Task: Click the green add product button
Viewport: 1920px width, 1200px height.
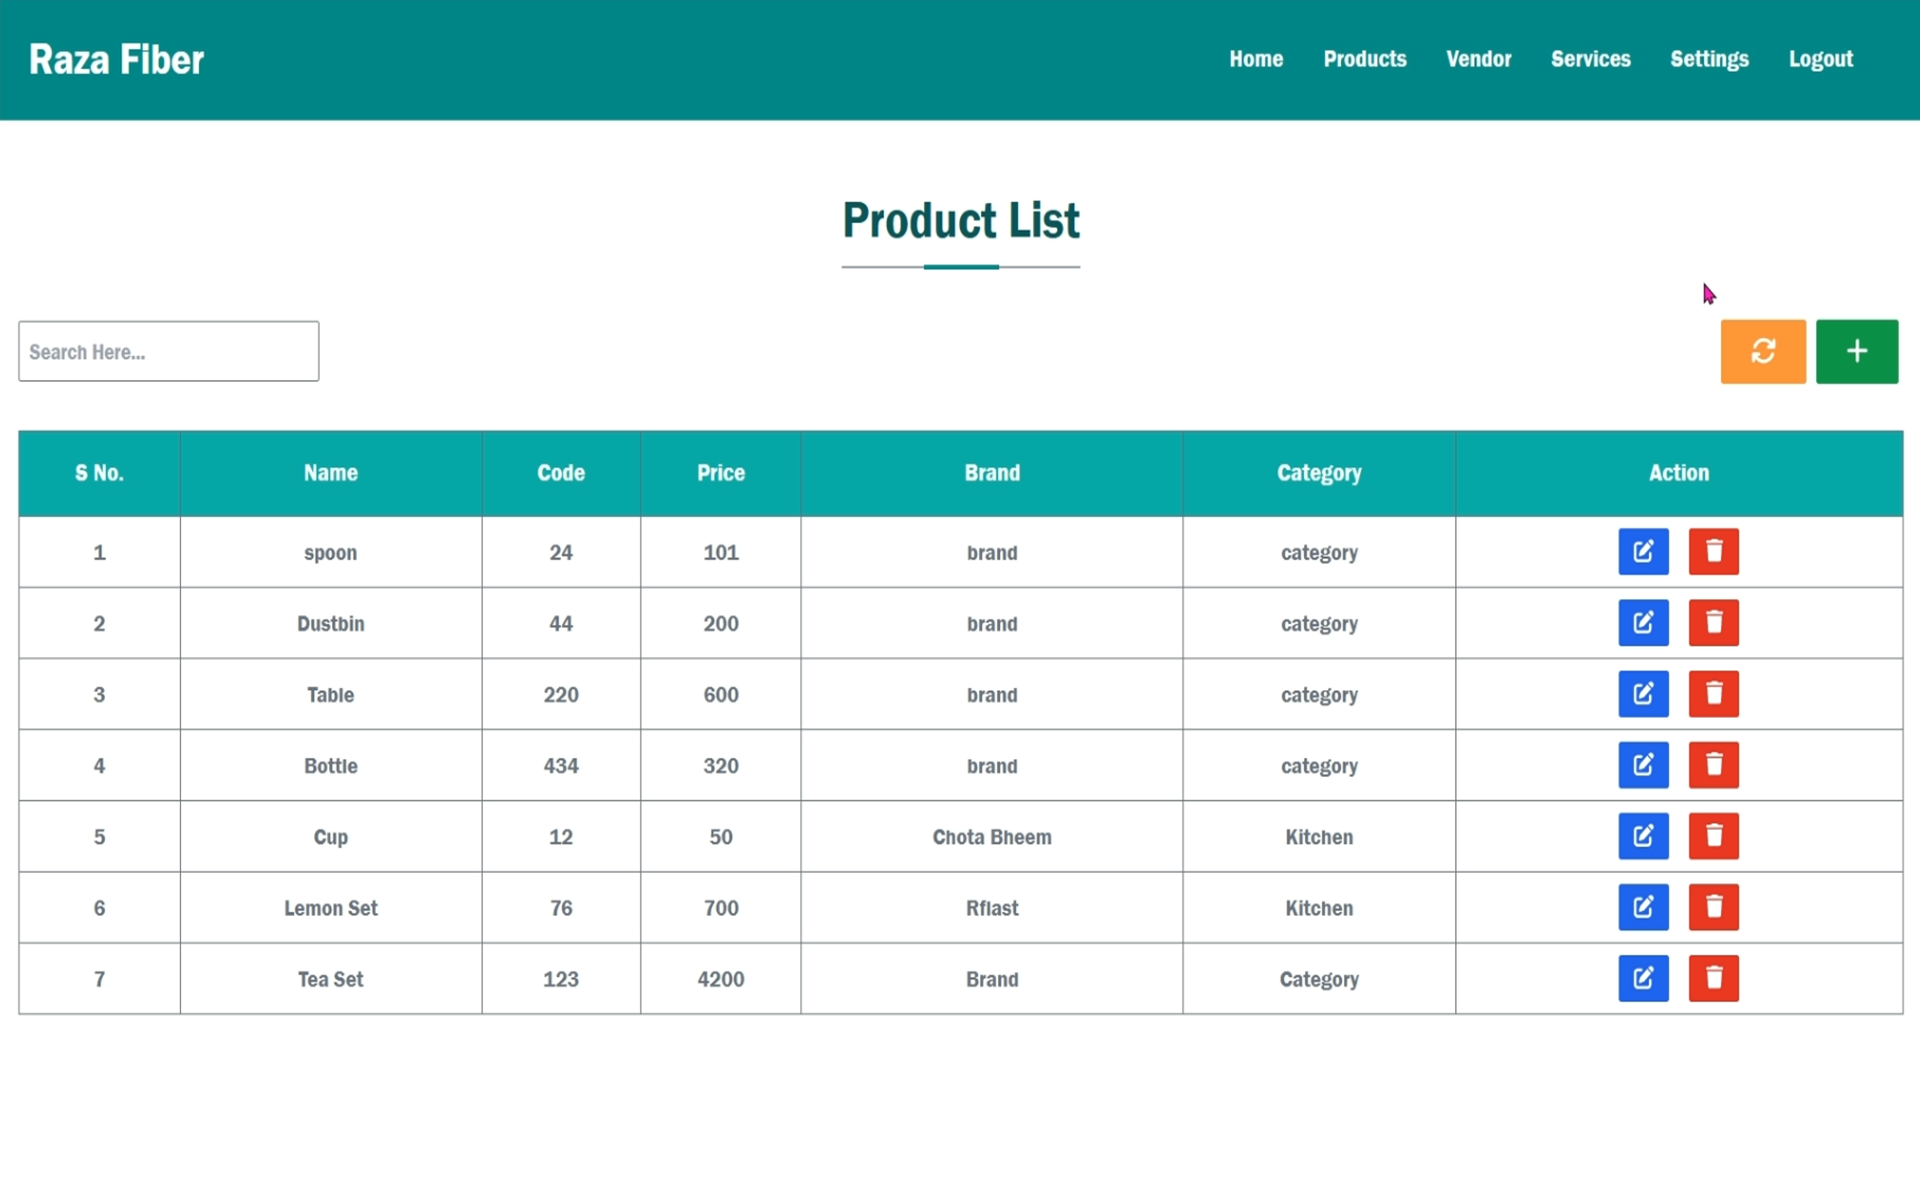Action: pos(1856,351)
